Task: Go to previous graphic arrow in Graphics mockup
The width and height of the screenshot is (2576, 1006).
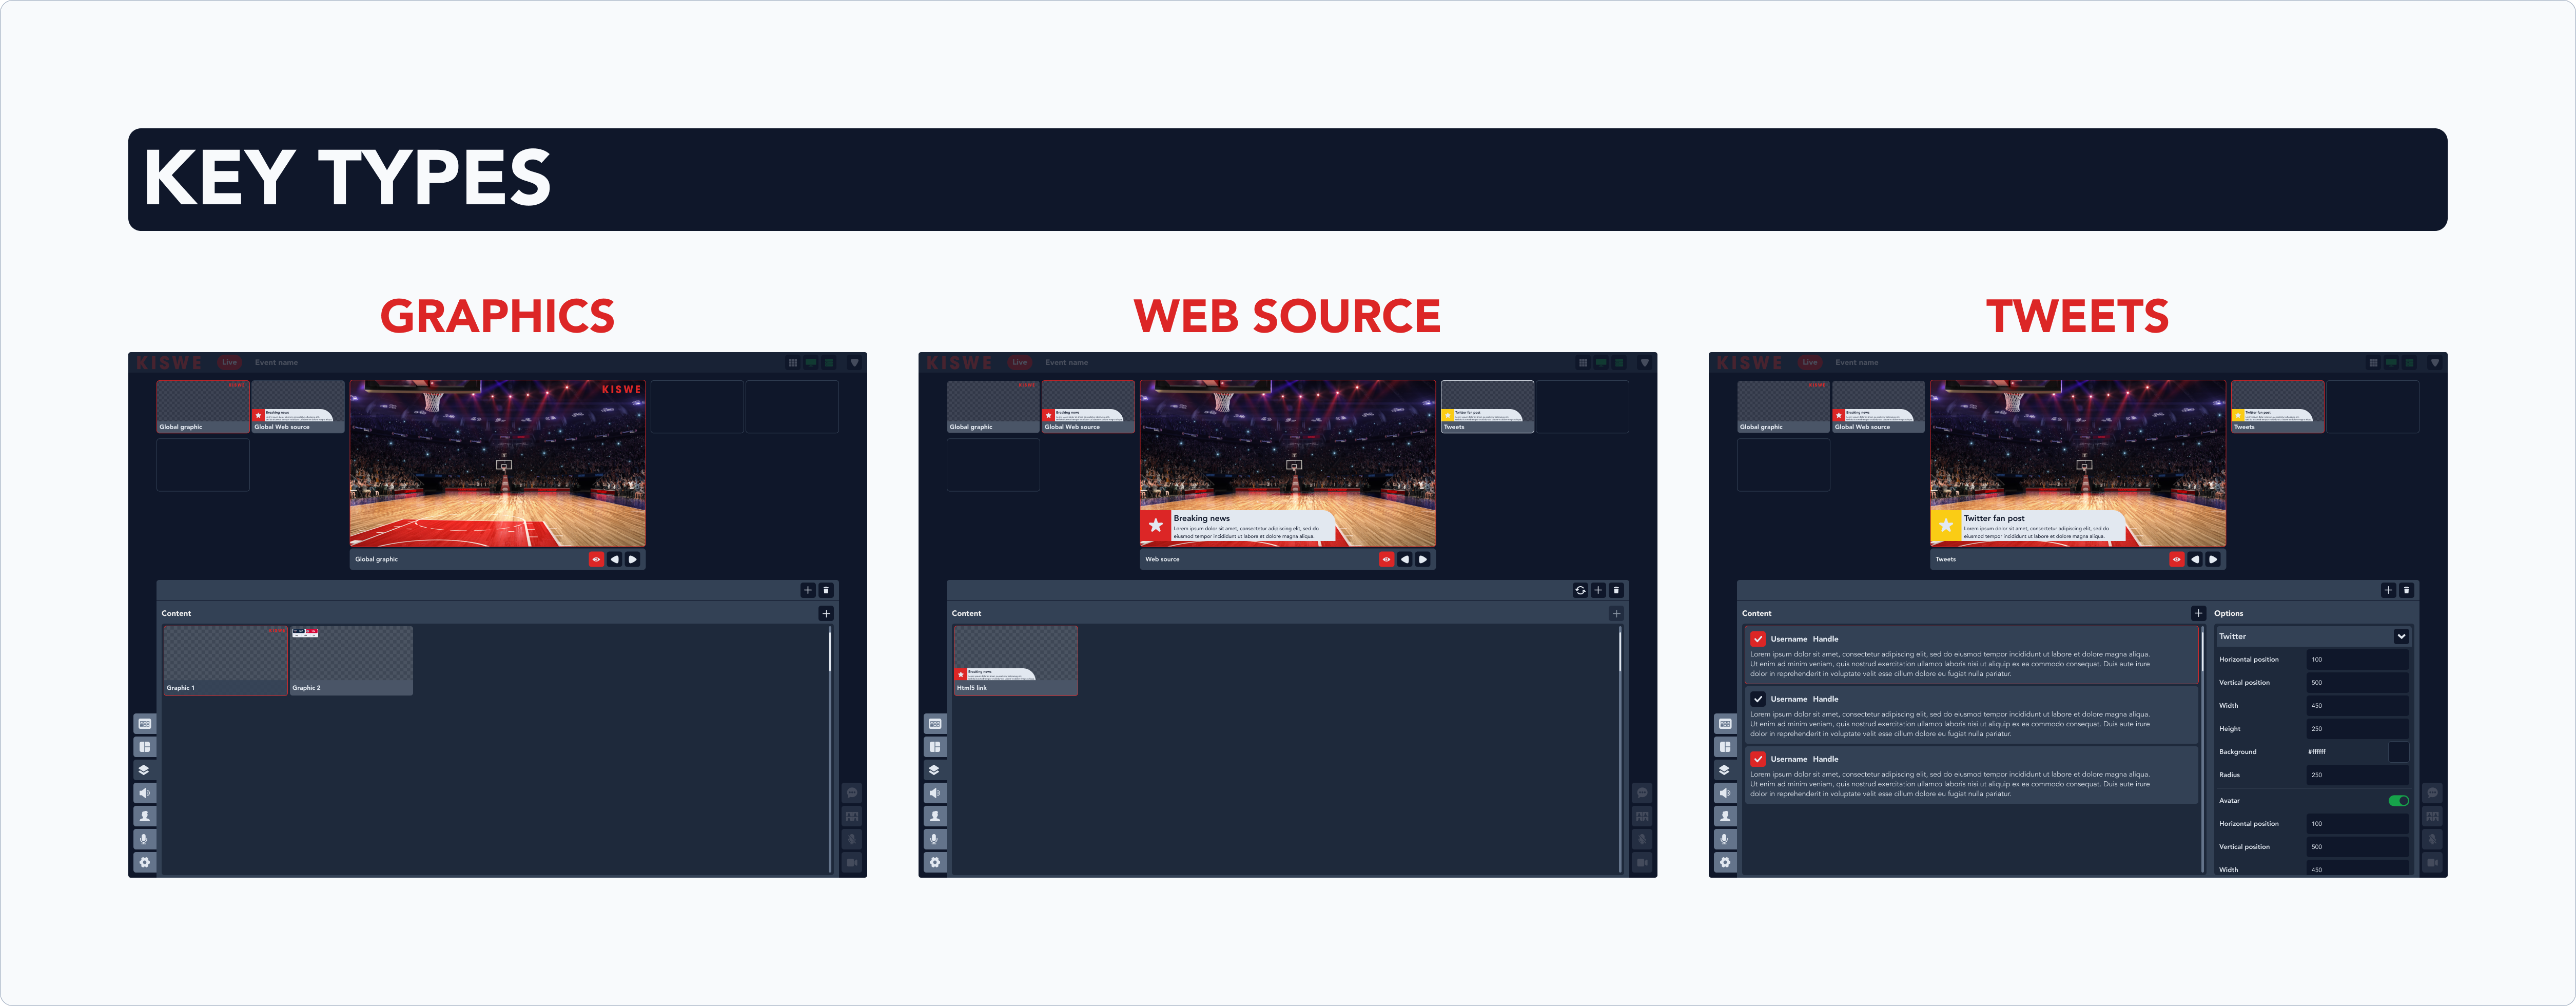Action: click(615, 559)
